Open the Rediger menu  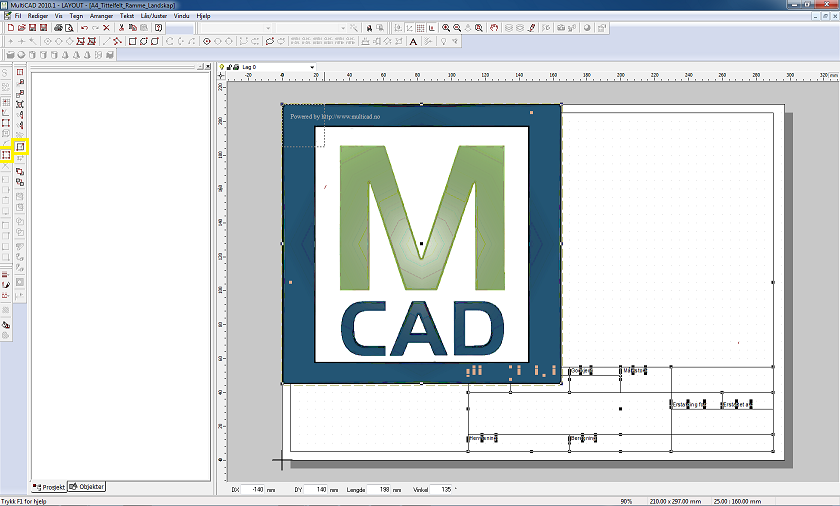click(38, 16)
